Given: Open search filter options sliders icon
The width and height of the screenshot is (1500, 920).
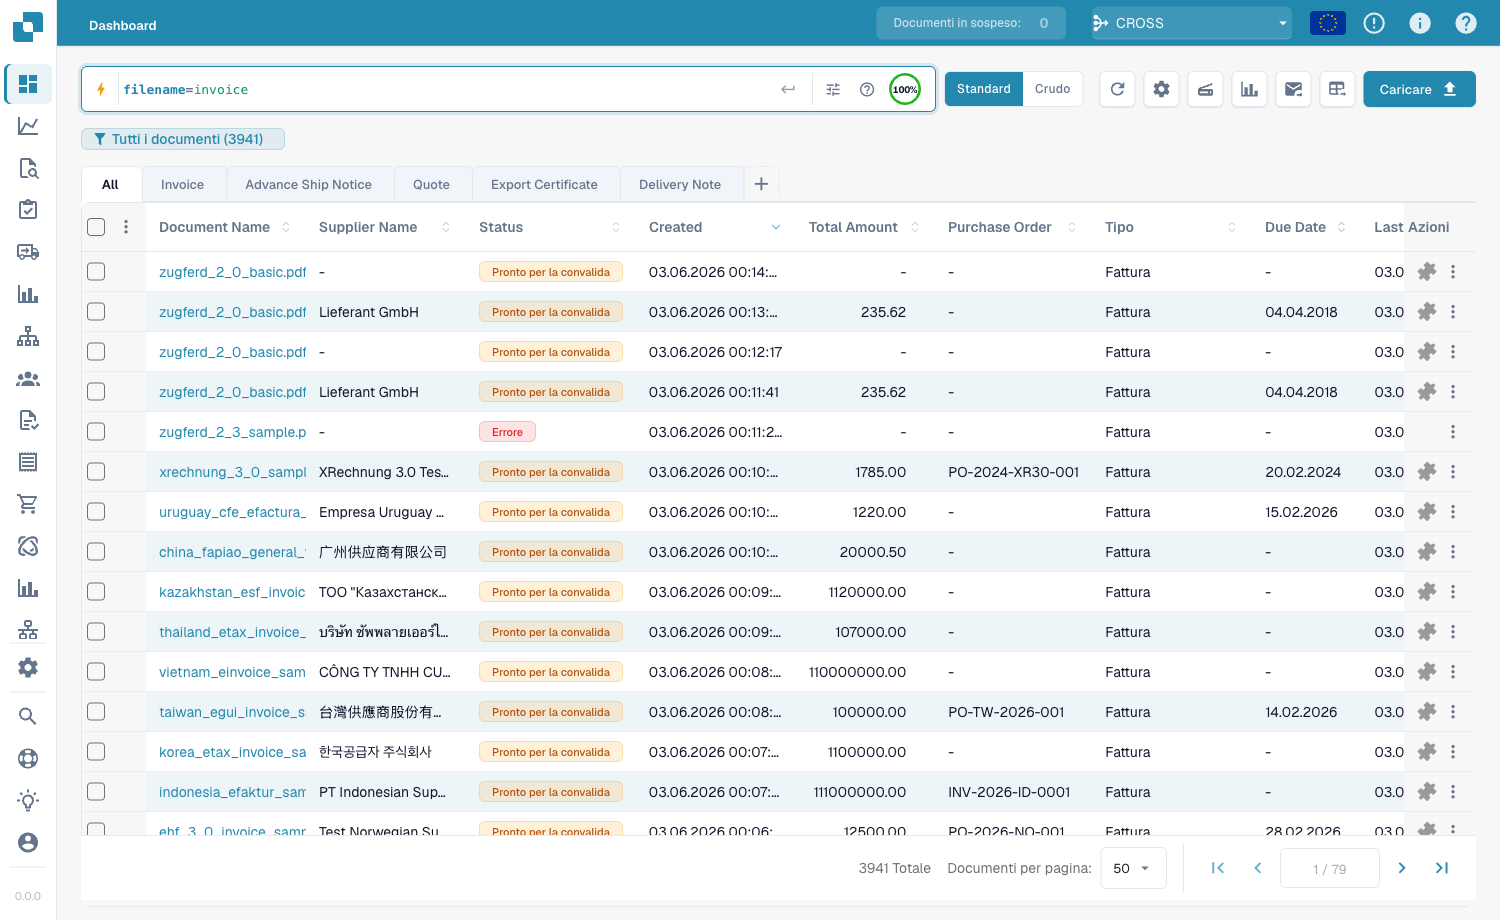Looking at the screenshot, I should pyautogui.click(x=833, y=89).
